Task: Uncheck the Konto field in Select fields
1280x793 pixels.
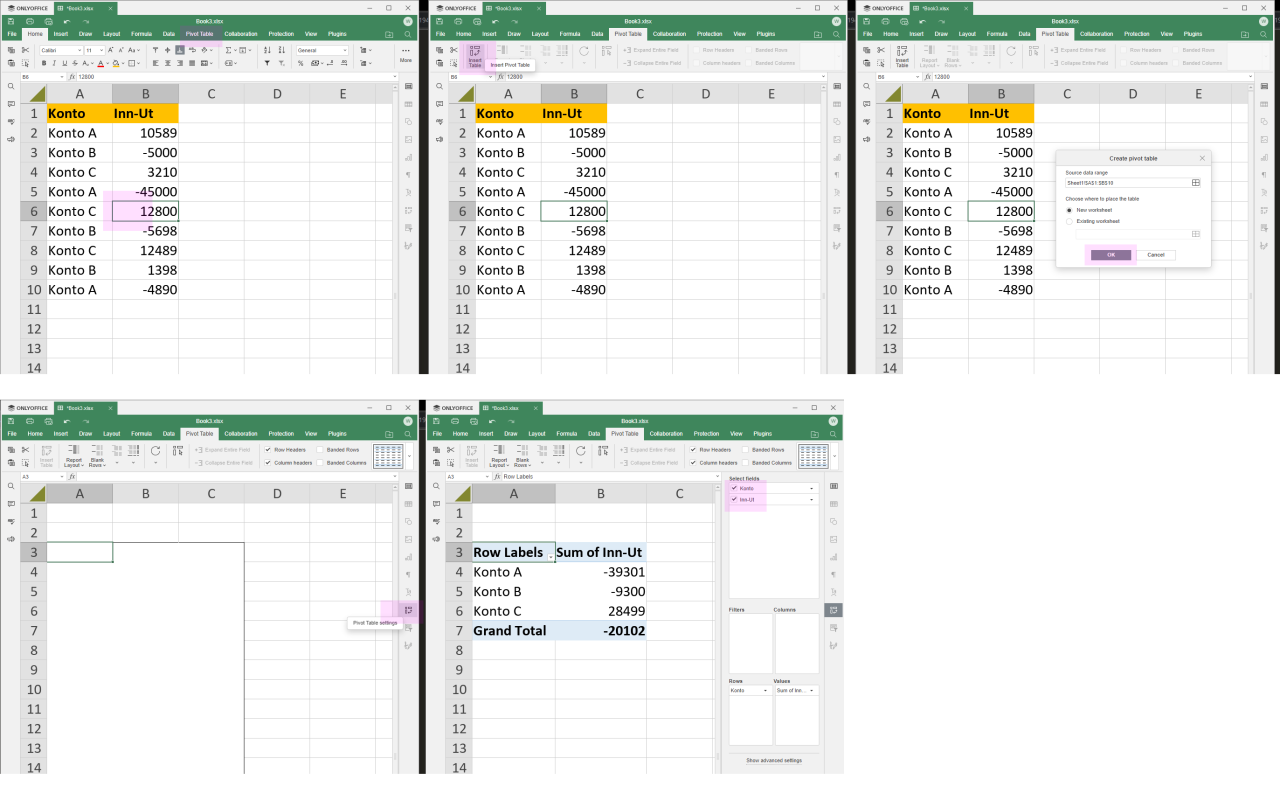Action: tap(733, 490)
